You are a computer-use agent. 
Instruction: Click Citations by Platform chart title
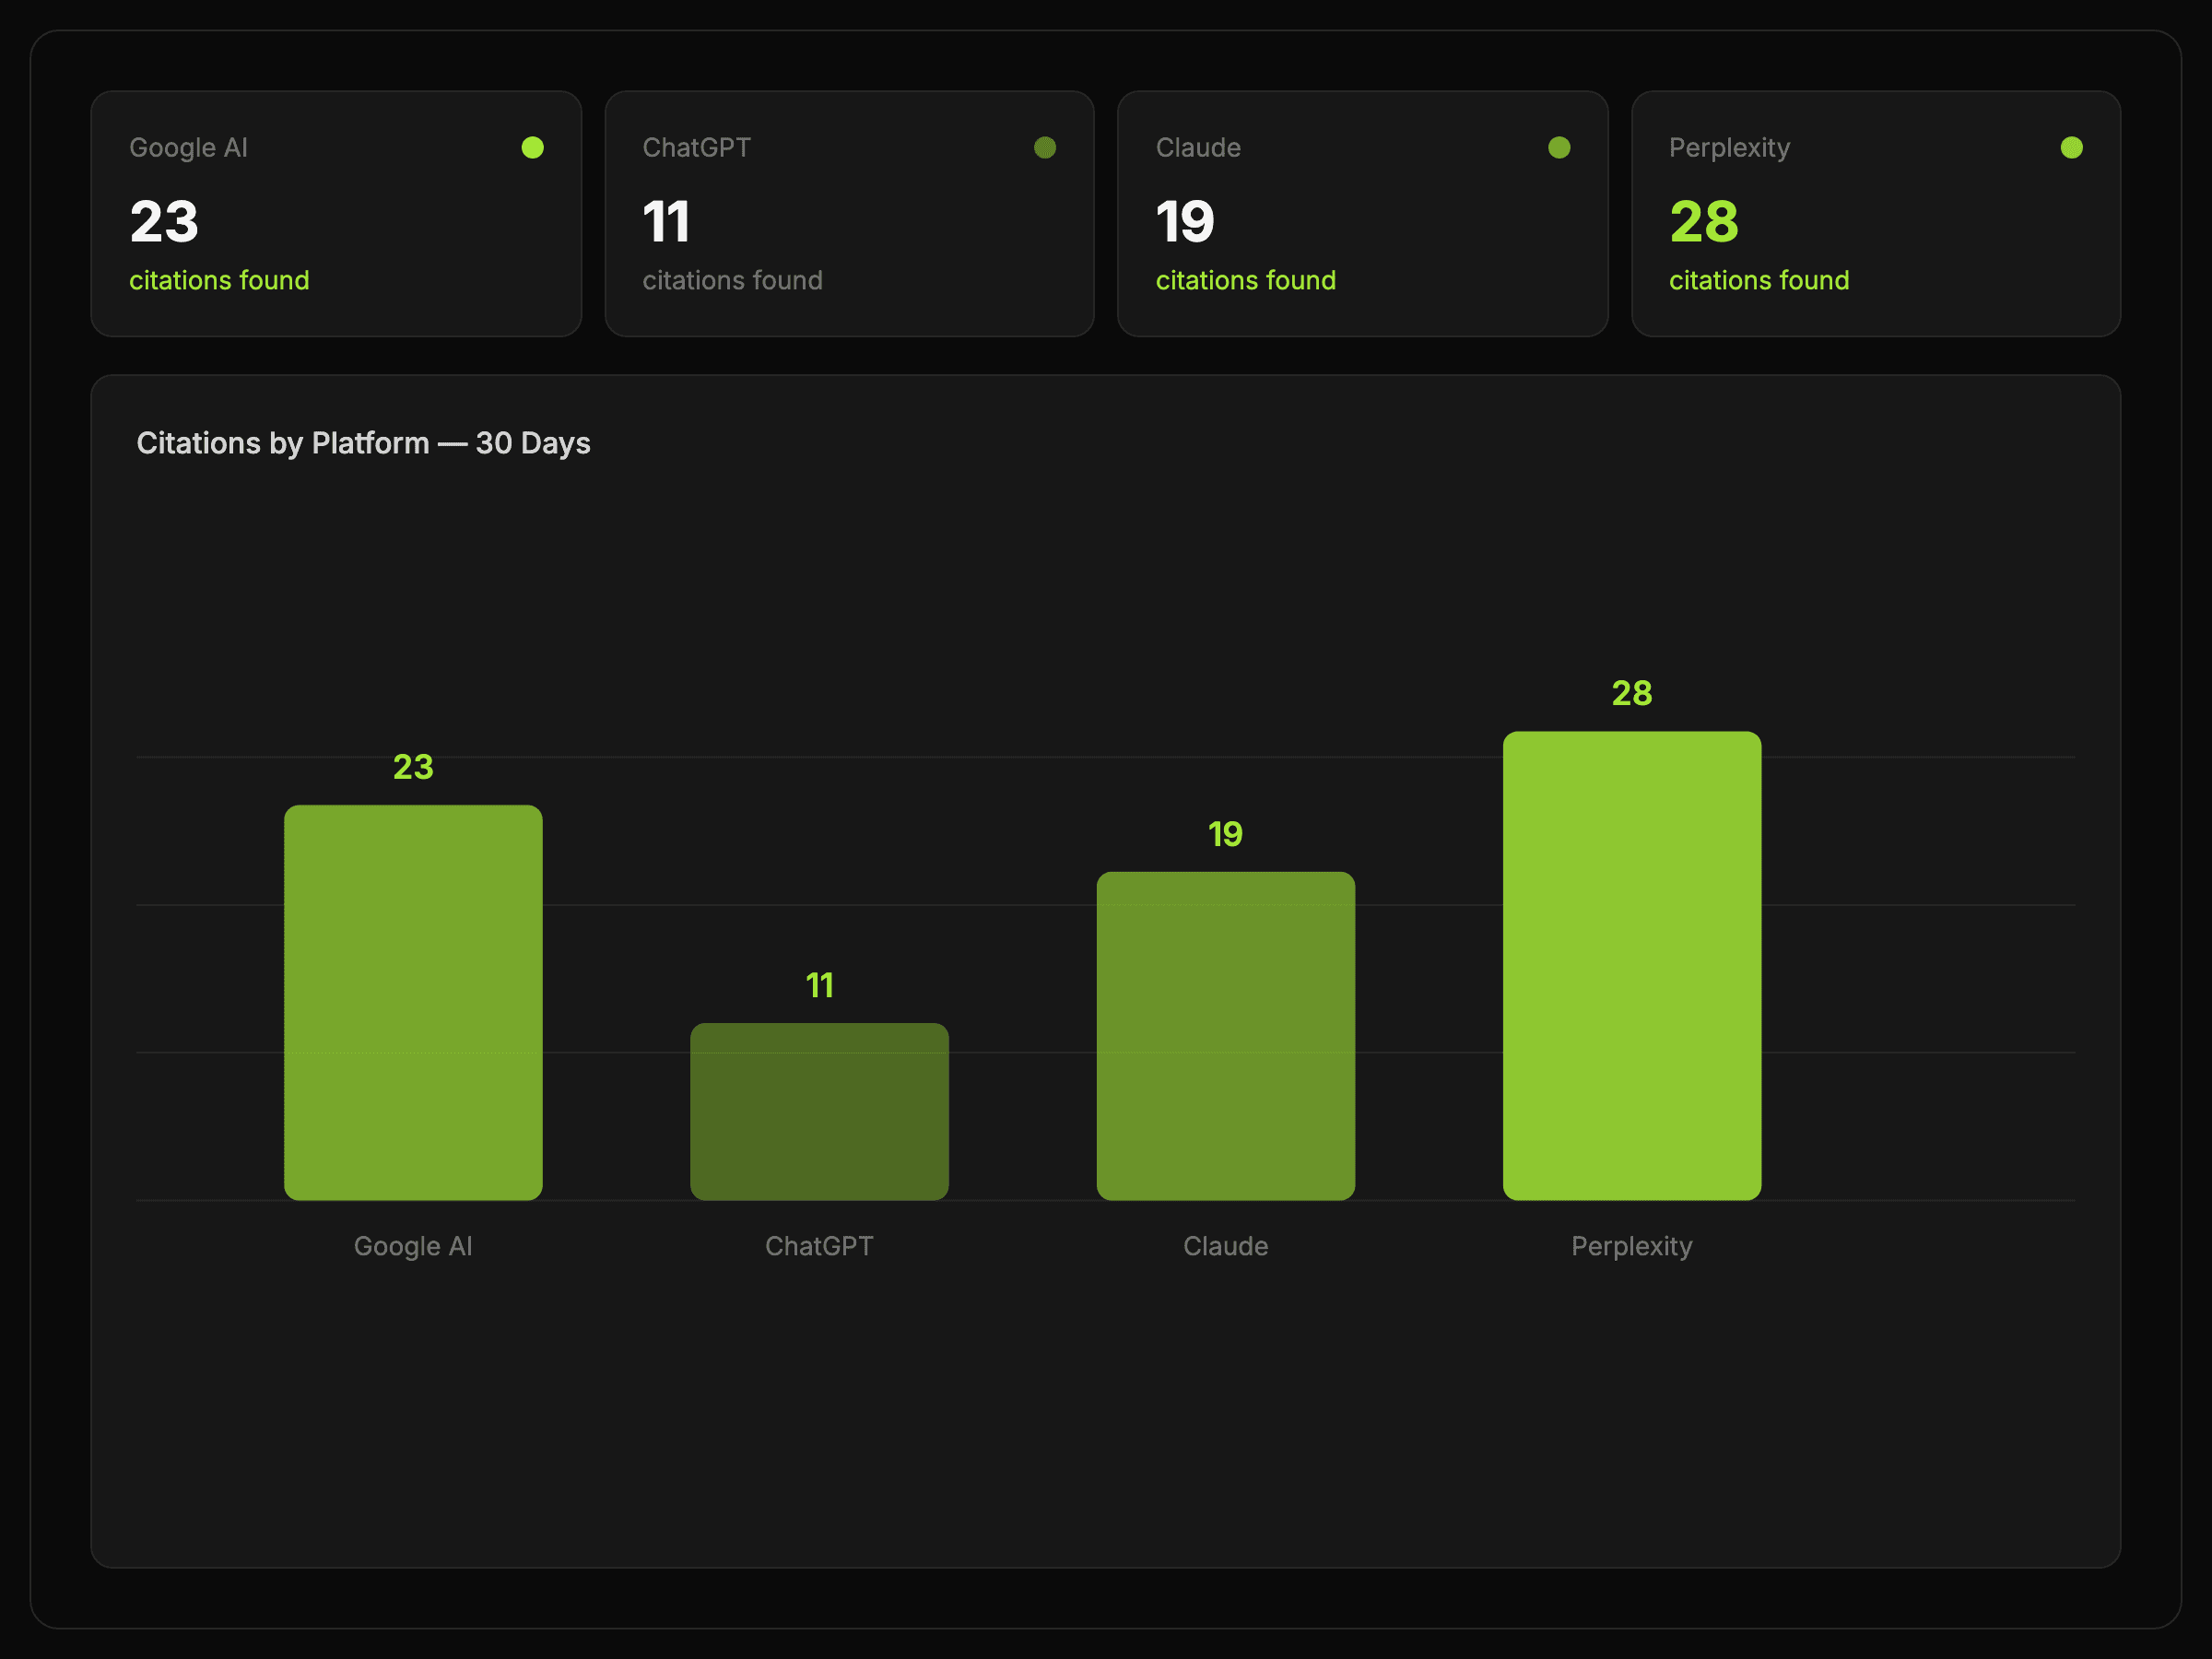click(363, 443)
